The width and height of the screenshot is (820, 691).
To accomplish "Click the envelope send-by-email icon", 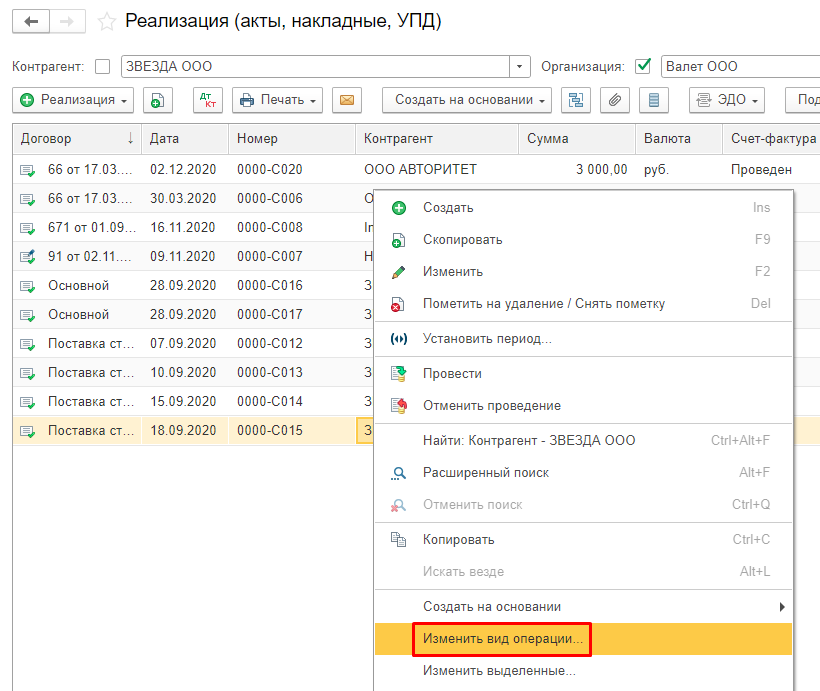I will point(347,100).
